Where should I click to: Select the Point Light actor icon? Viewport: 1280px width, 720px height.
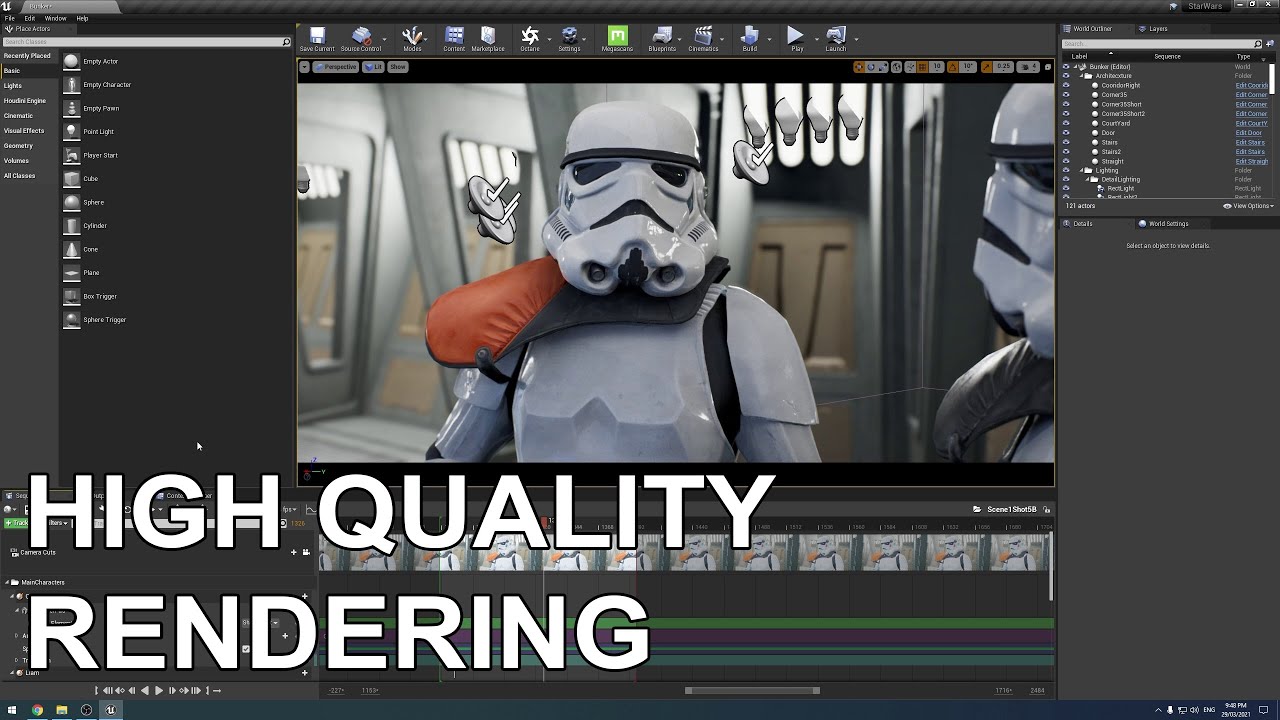pyautogui.click(x=71, y=132)
